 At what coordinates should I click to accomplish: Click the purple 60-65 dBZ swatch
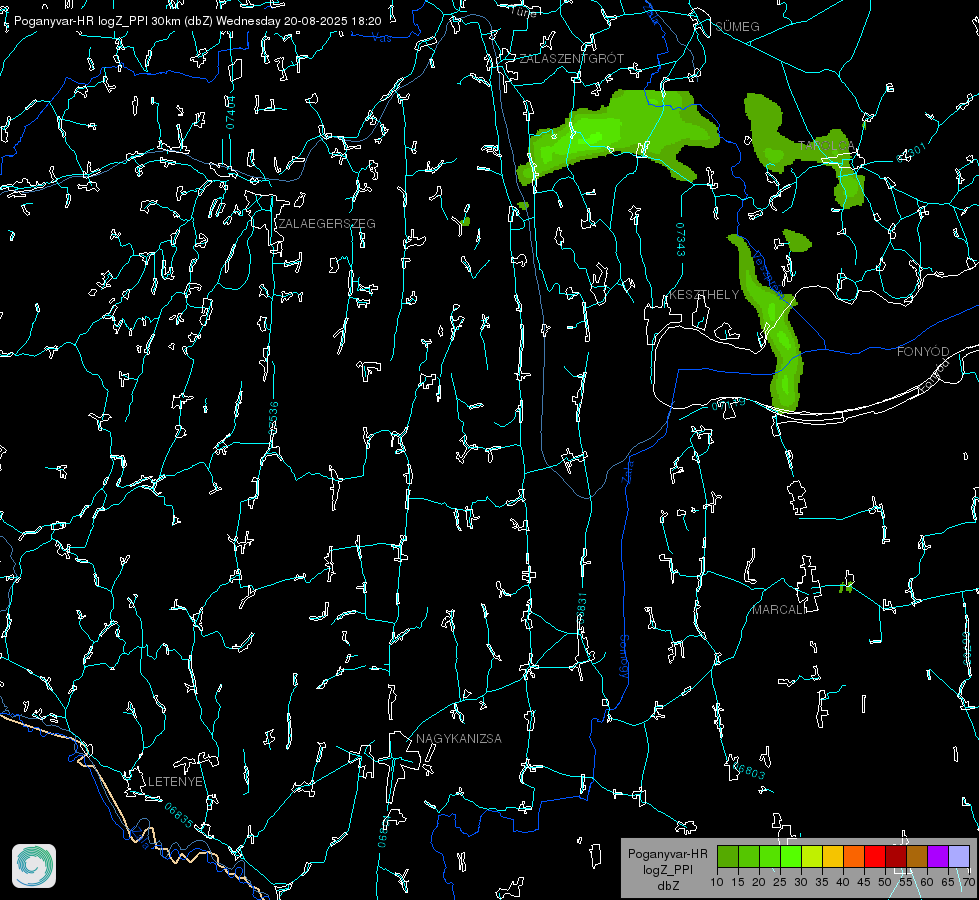point(938,856)
